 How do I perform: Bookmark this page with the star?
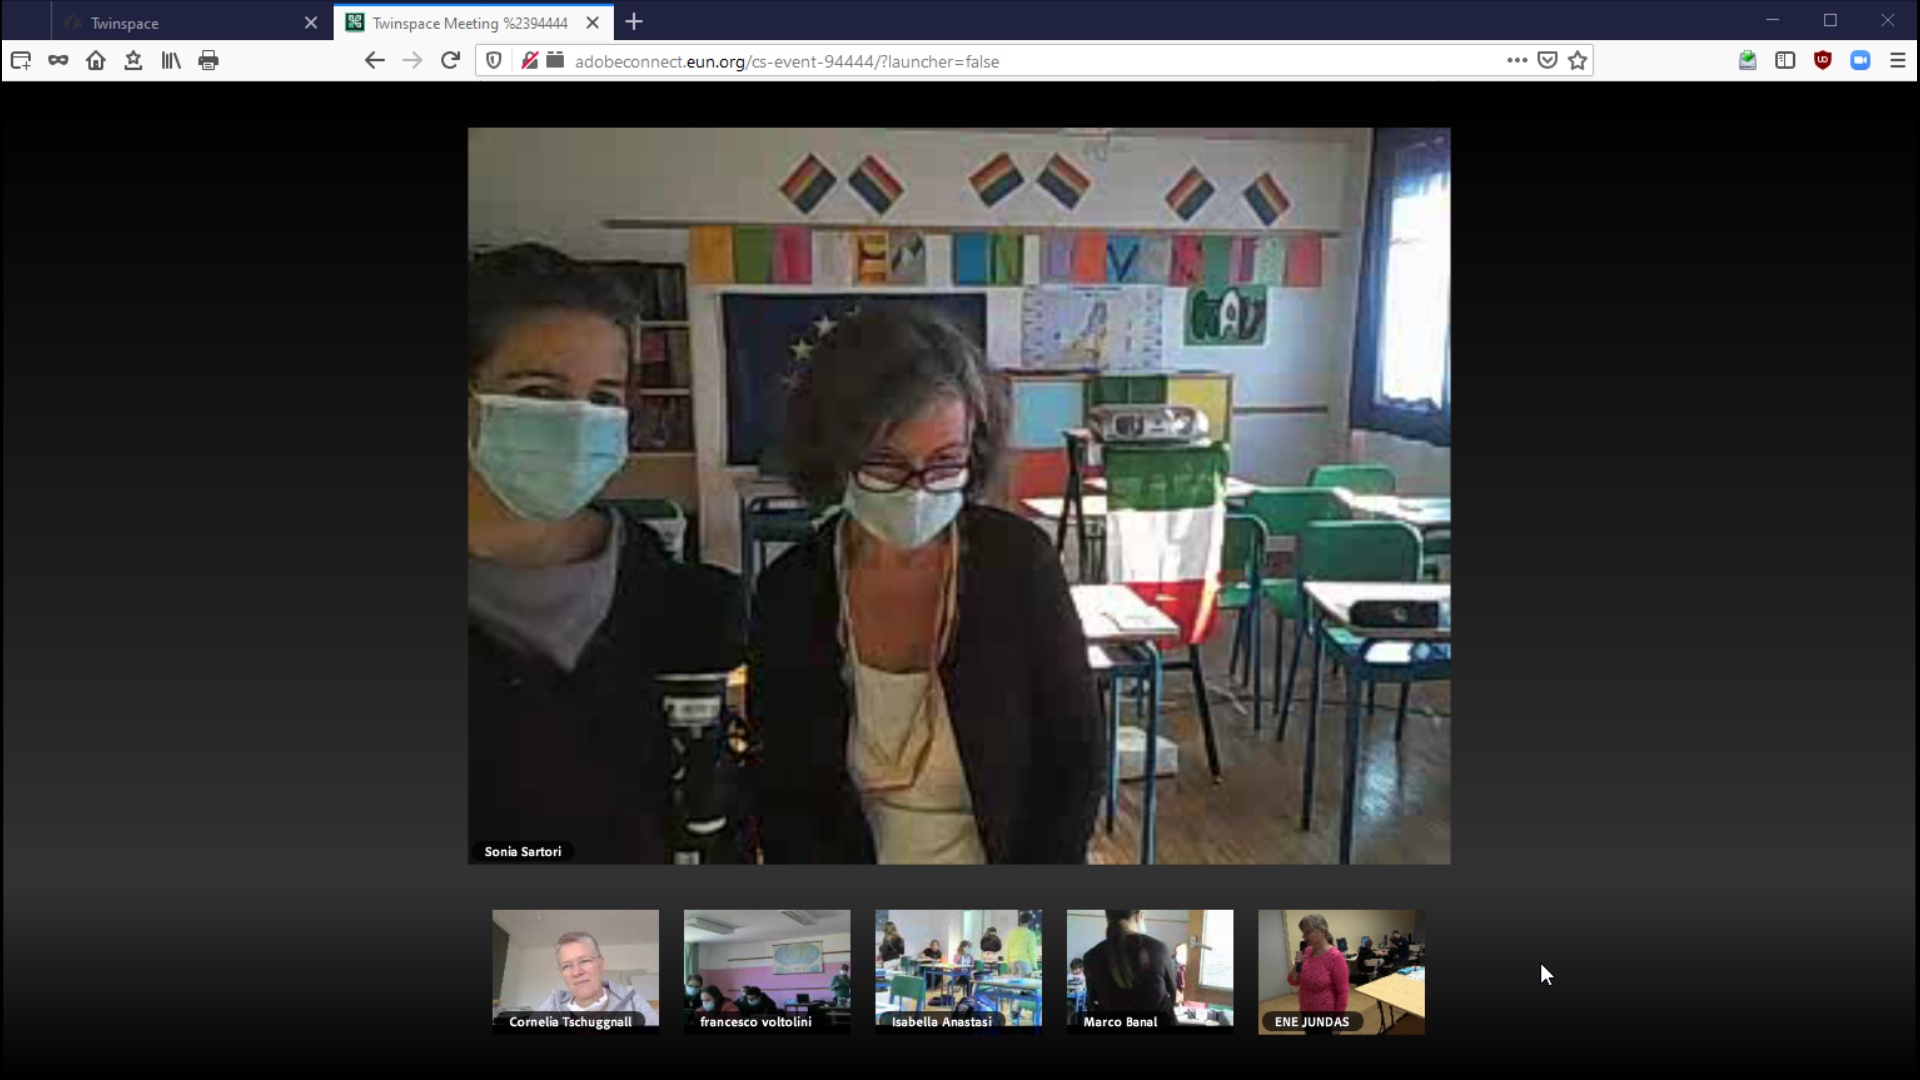pyautogui.click(x=1578, y=60)
